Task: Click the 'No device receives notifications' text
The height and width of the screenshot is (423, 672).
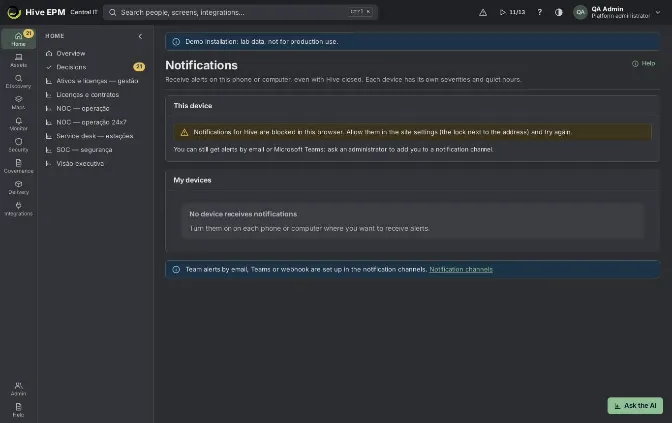Action: (x=243, y=214)
